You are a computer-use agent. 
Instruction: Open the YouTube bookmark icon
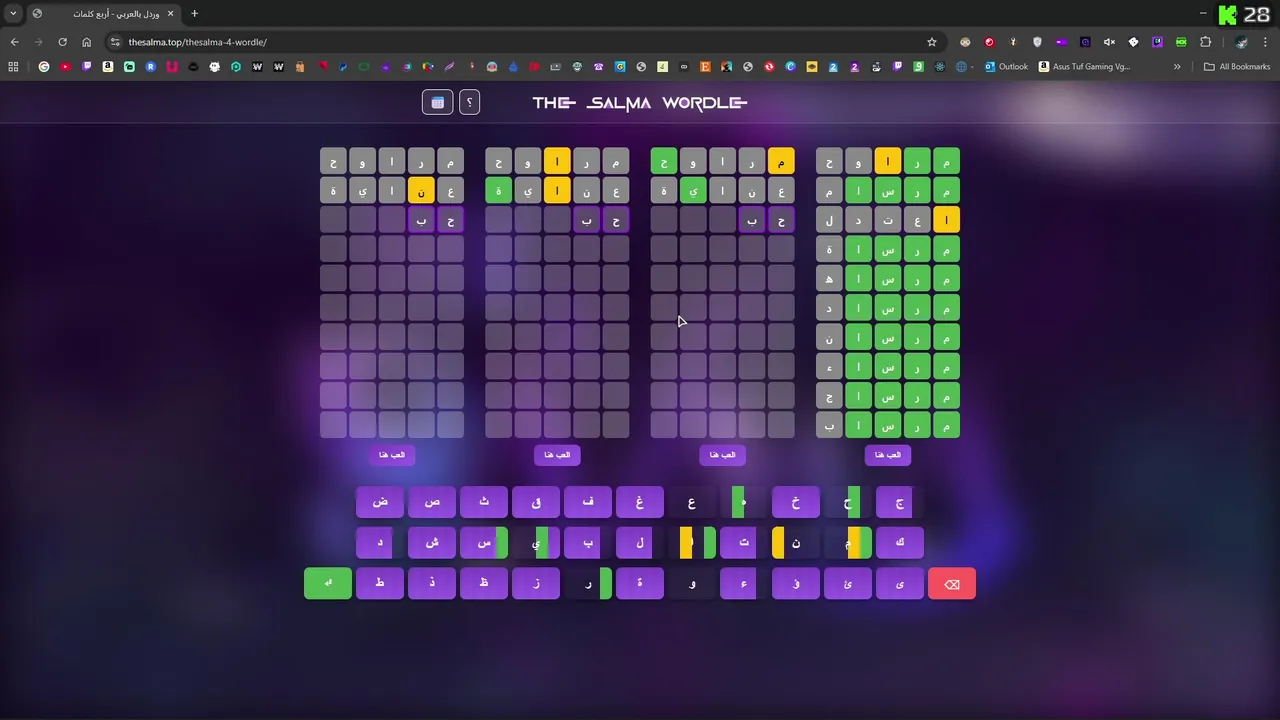65,67
